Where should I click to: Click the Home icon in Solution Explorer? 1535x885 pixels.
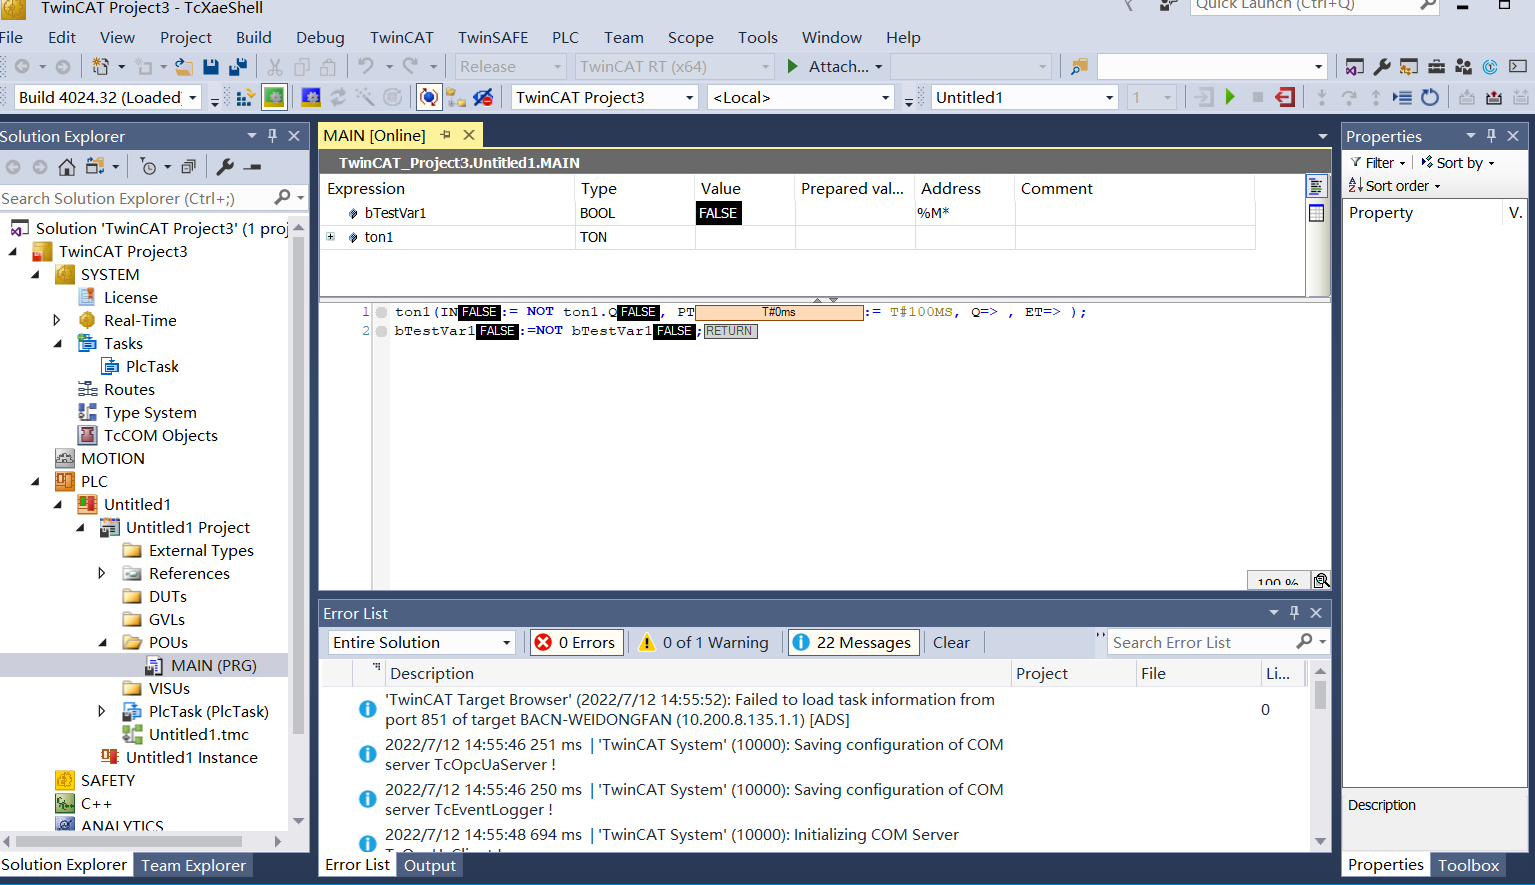coord(67,167)
